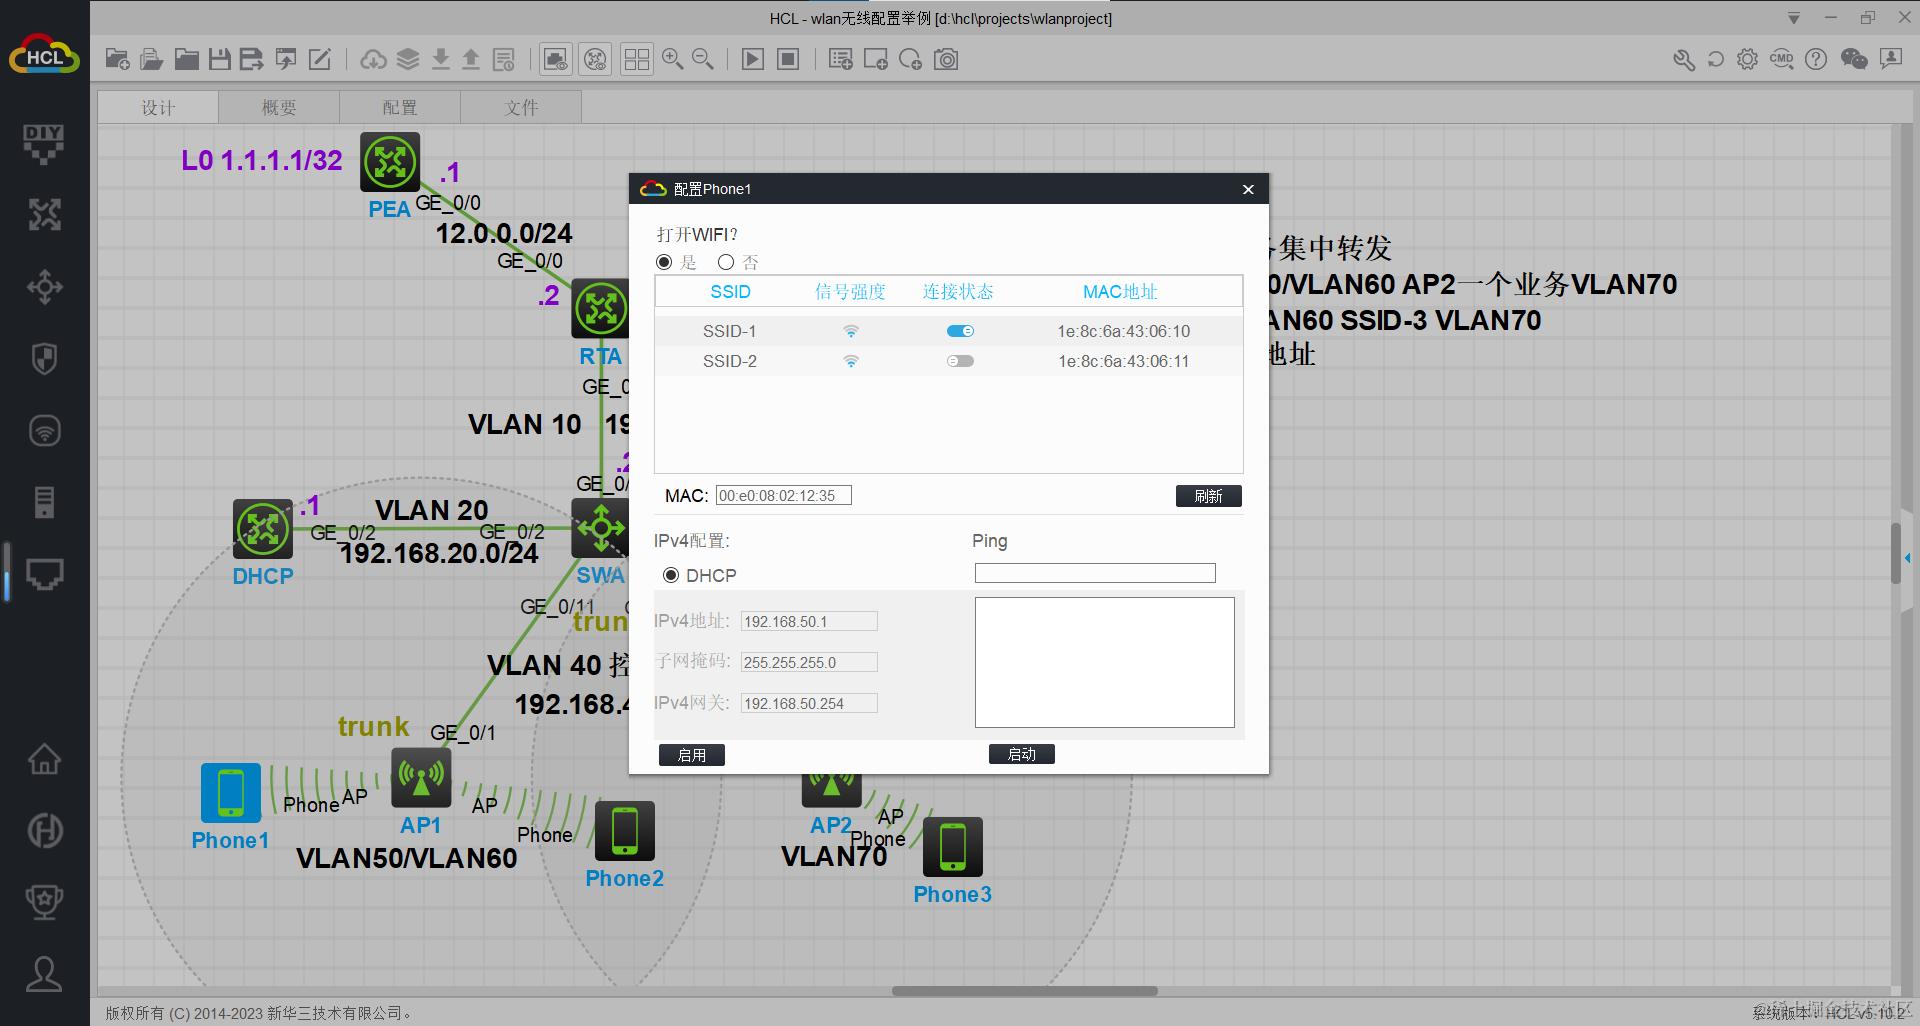1920x1026 pixels.
Task: Click the 启动 start ping button
Action: coord(1022,754)
